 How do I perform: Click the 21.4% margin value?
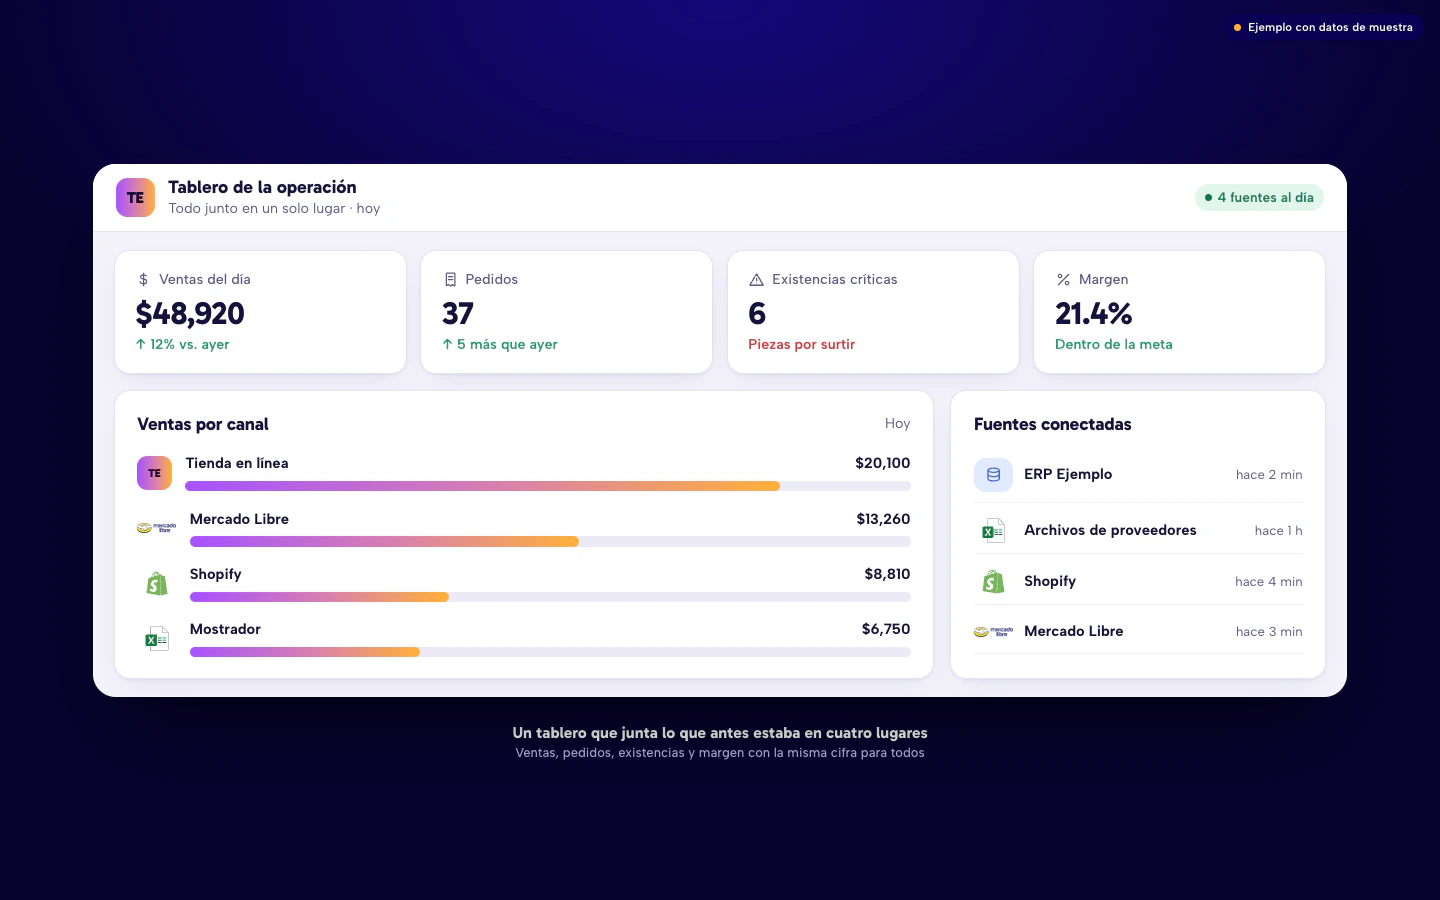(x=1094, y=314)
